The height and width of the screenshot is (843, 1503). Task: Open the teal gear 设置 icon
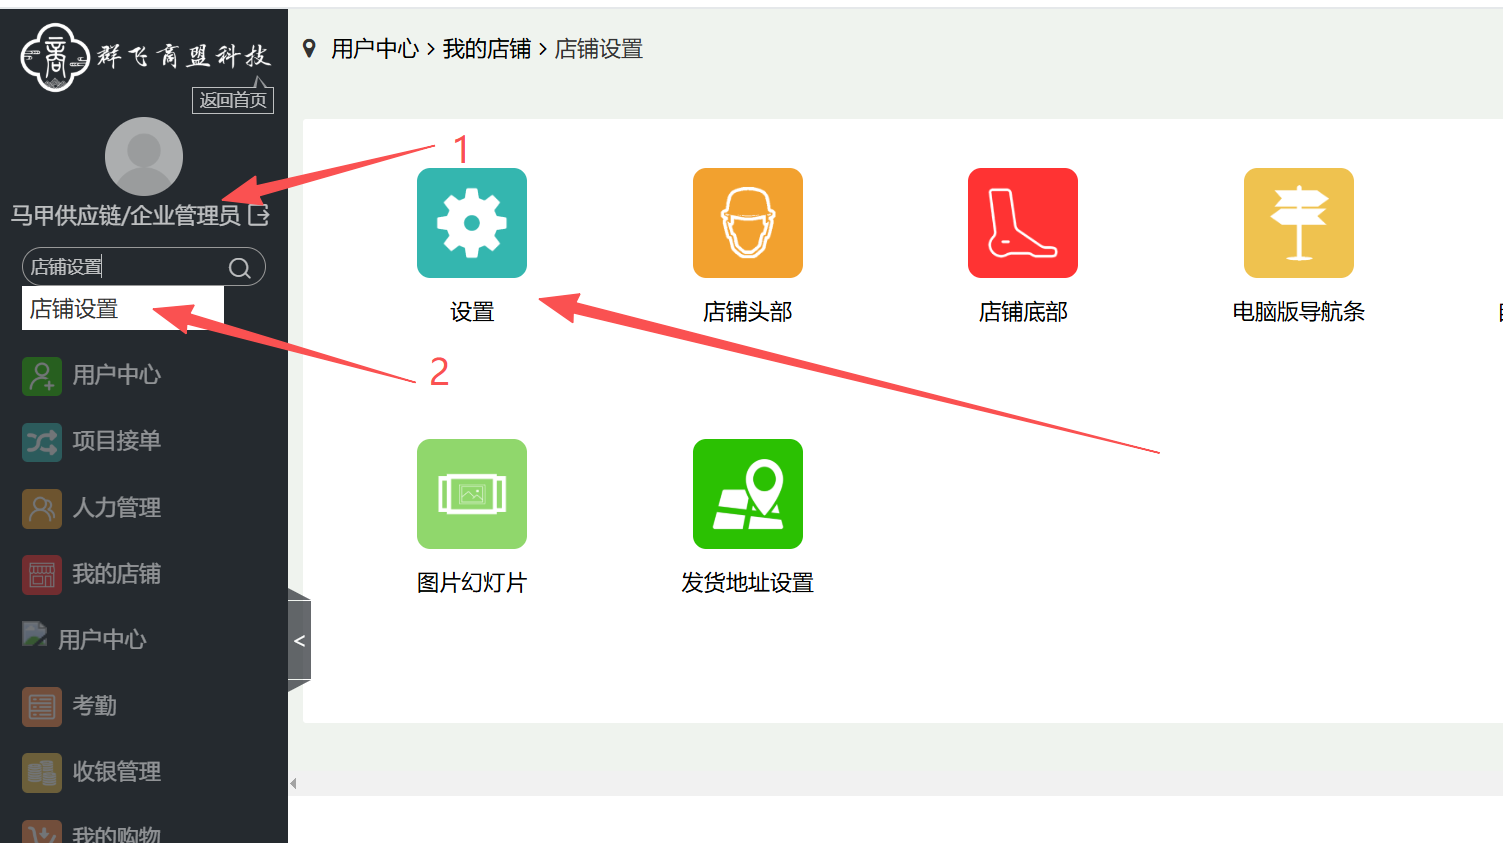pos(471,223)
